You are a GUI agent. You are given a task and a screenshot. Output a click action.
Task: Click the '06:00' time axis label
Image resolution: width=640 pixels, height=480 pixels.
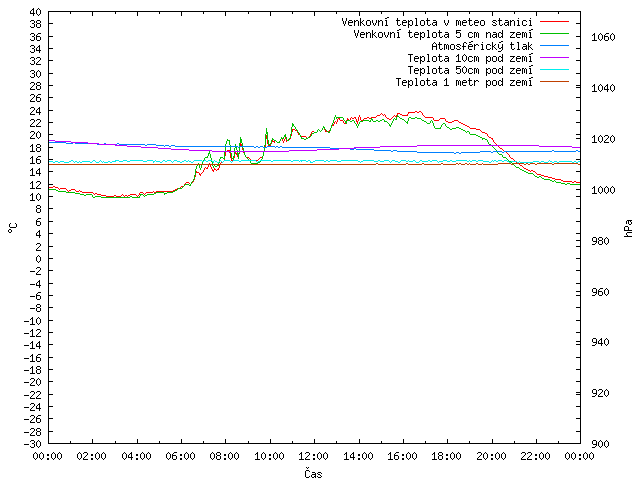181,456
